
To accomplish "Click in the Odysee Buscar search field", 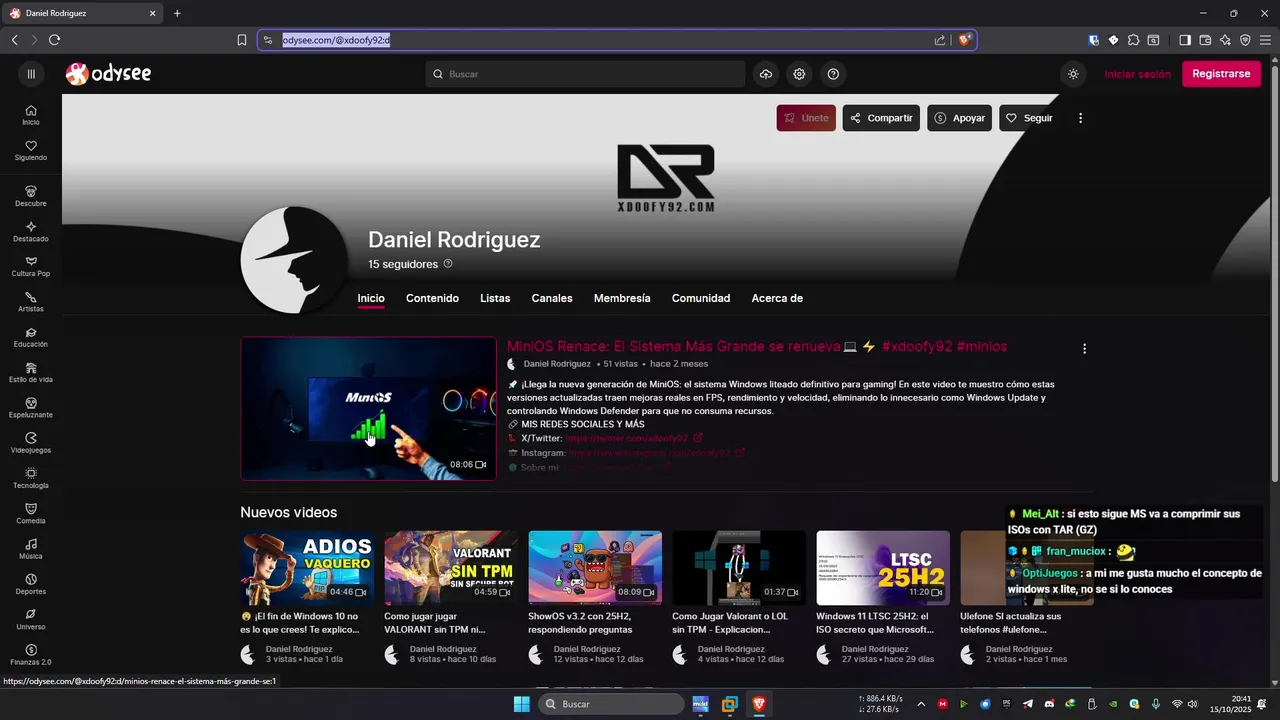I will pos(585,74).
